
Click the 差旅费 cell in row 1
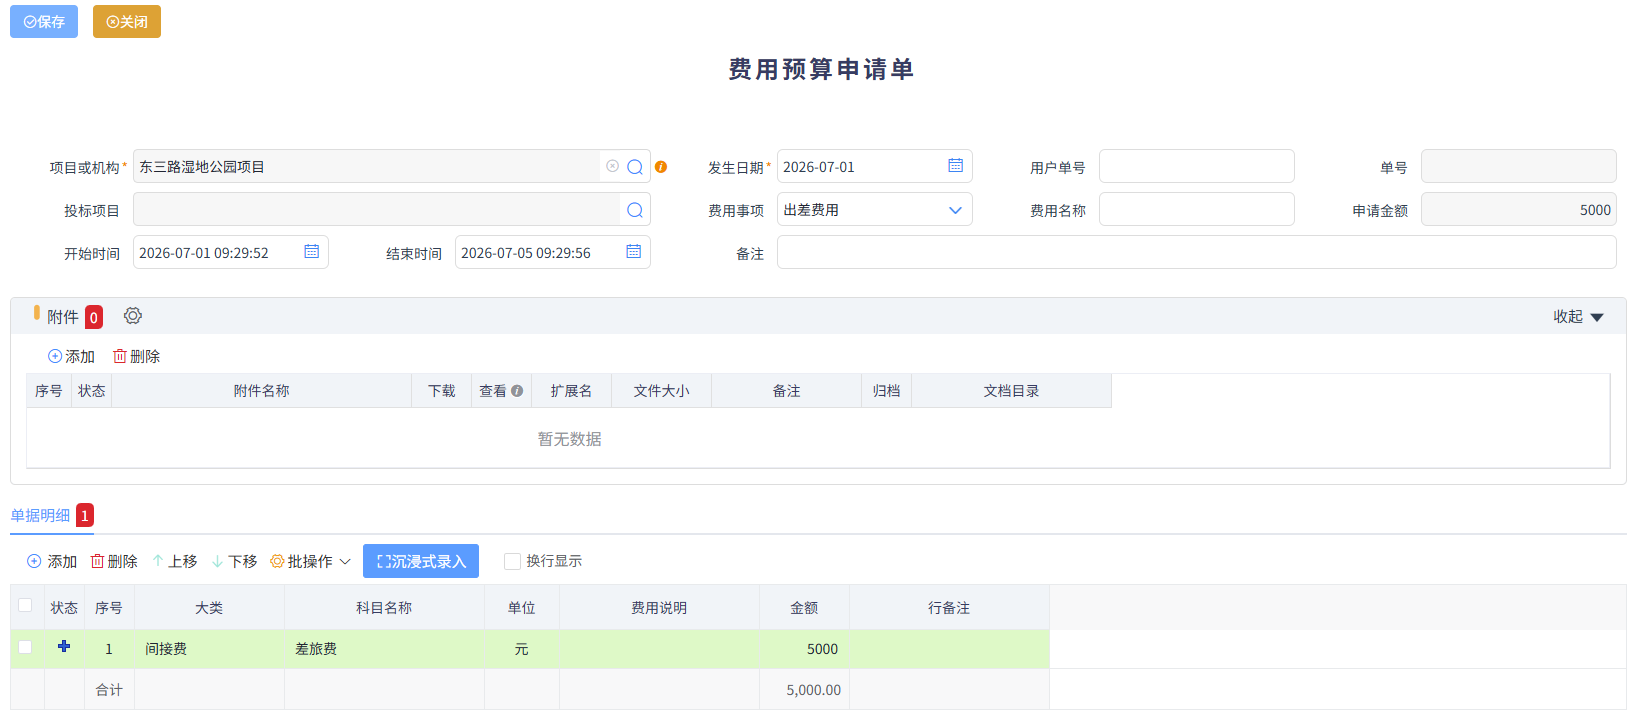click(x=384, y=649)
